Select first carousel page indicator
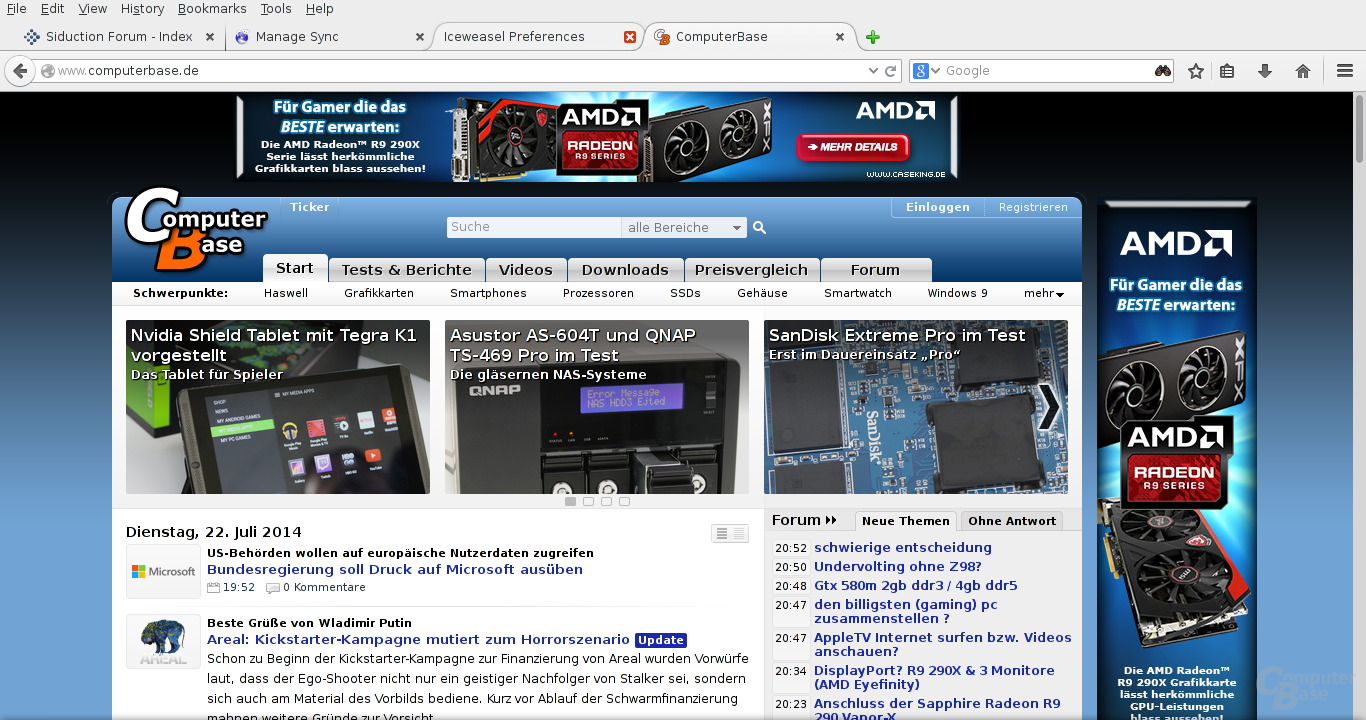The height and width of the screenshot is (720, 1366). tap(570, 502)
